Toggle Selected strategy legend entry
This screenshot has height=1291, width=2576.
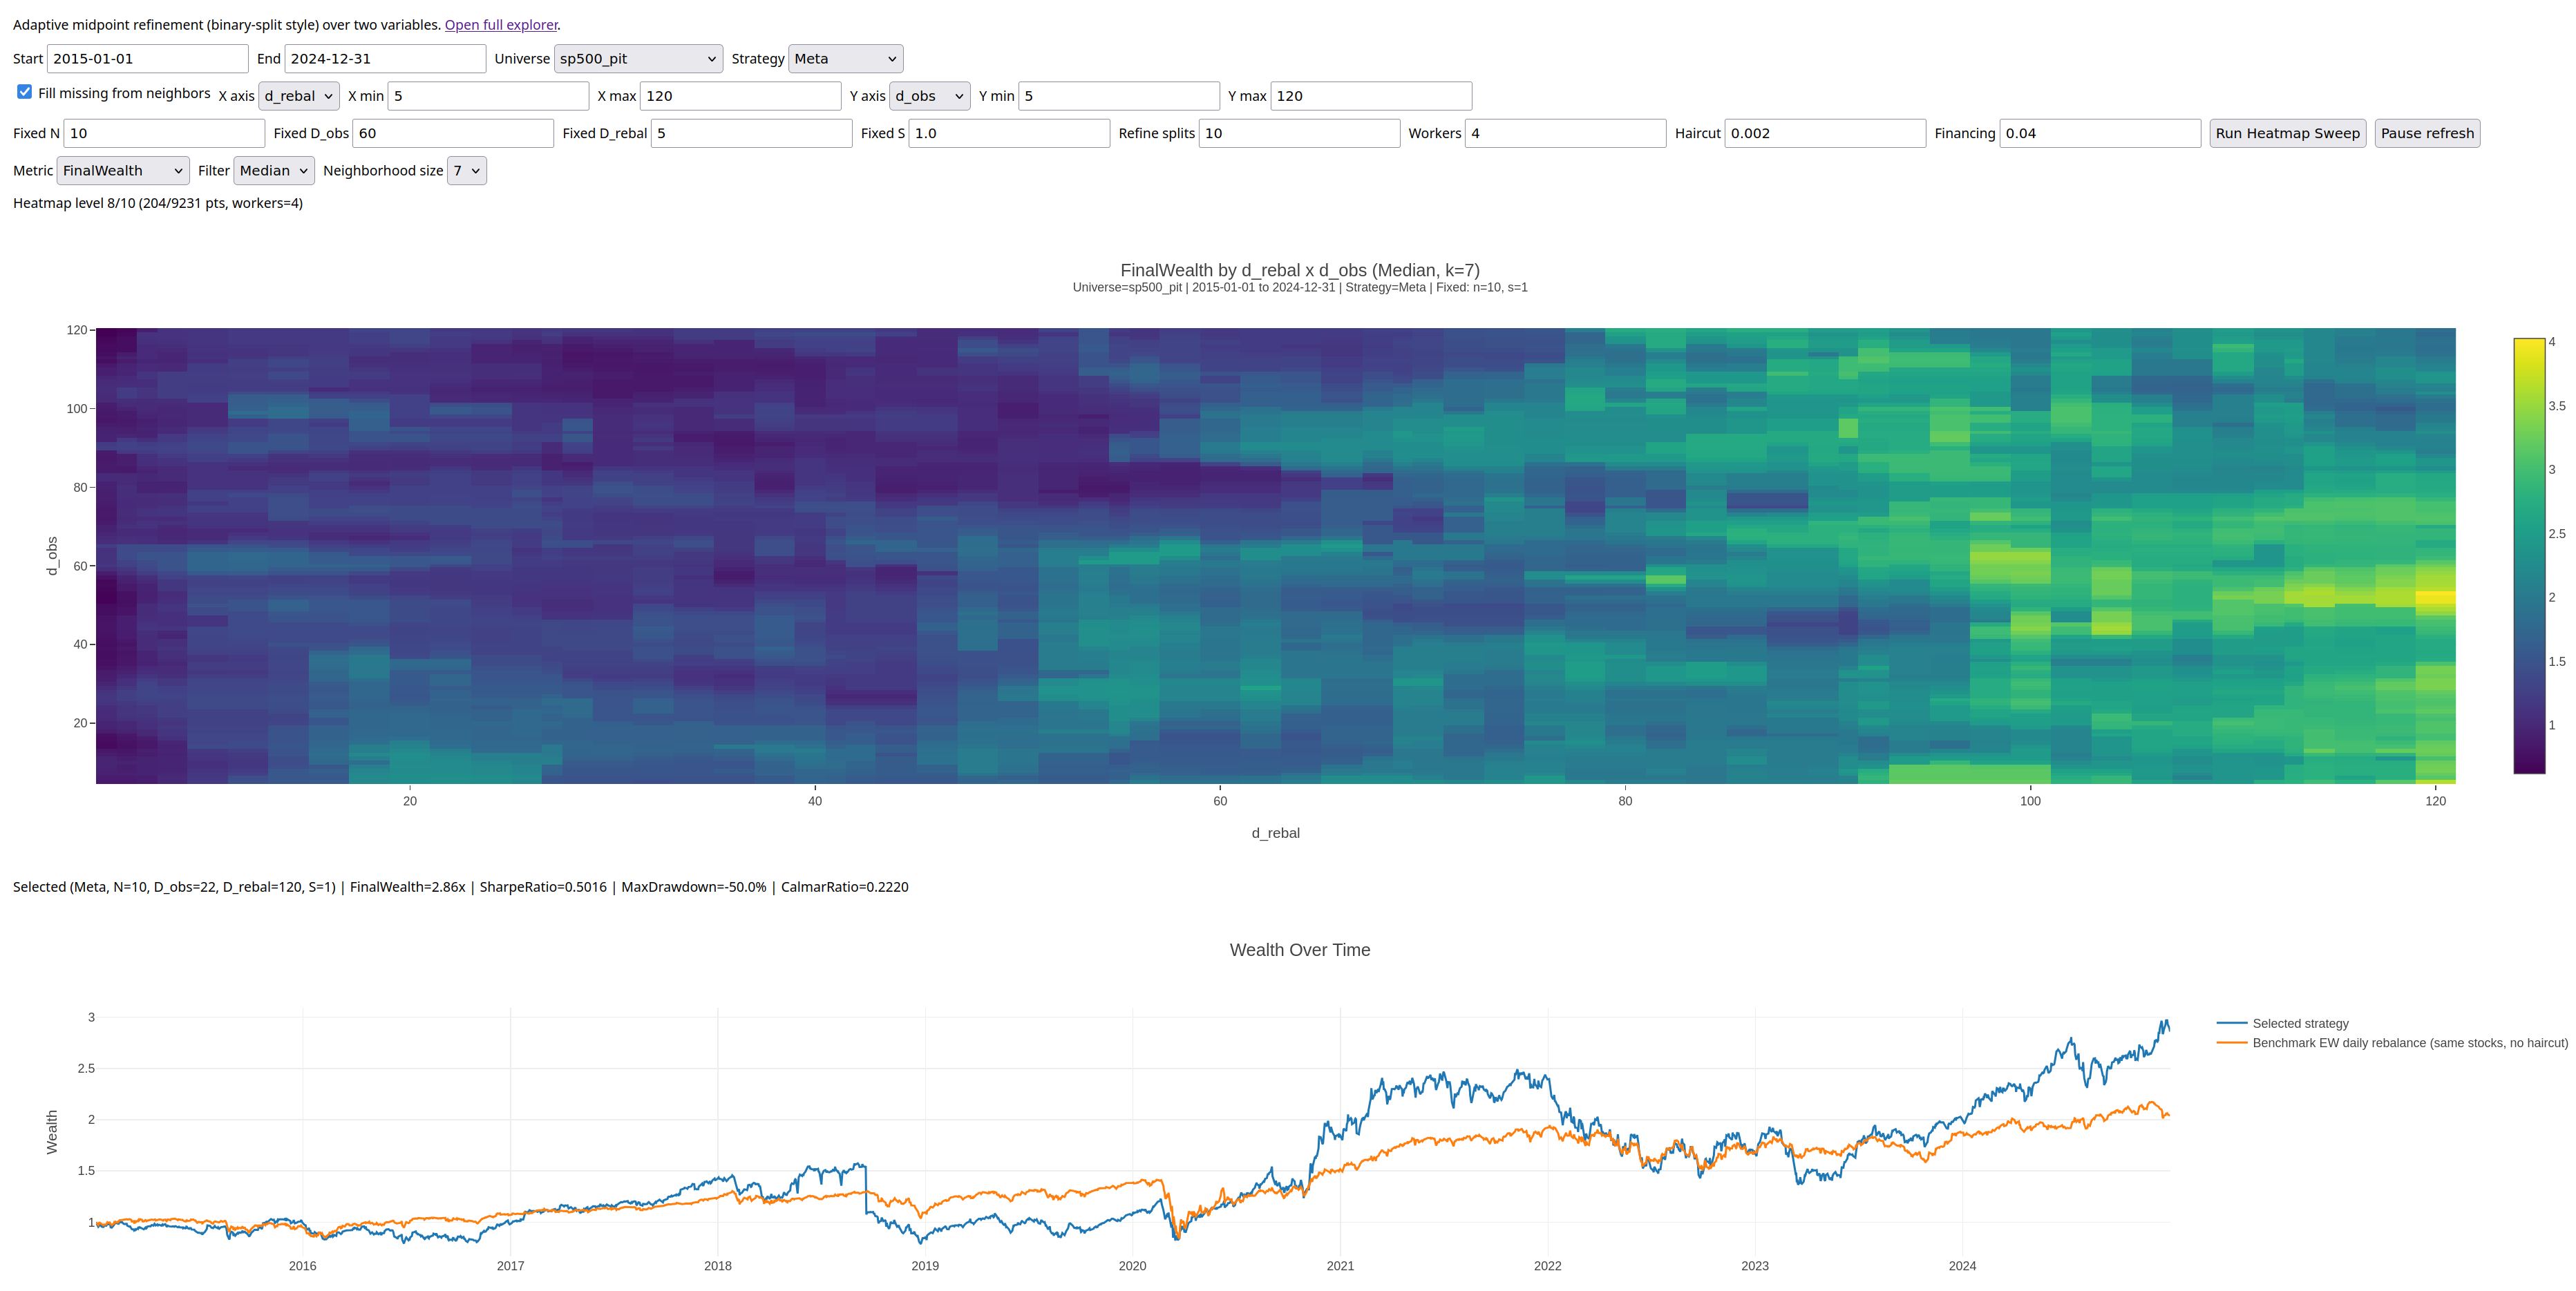[2300, 1023]
